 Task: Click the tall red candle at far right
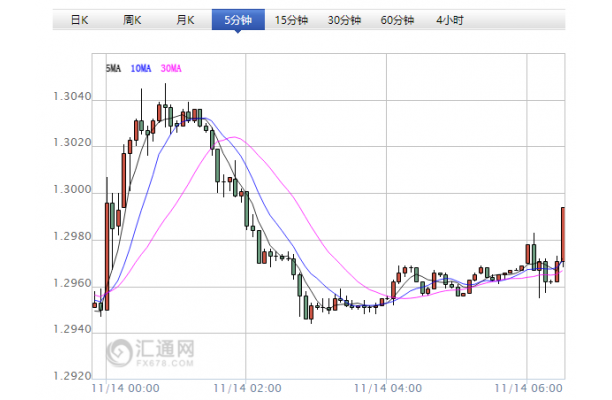[x=564, y=233]
